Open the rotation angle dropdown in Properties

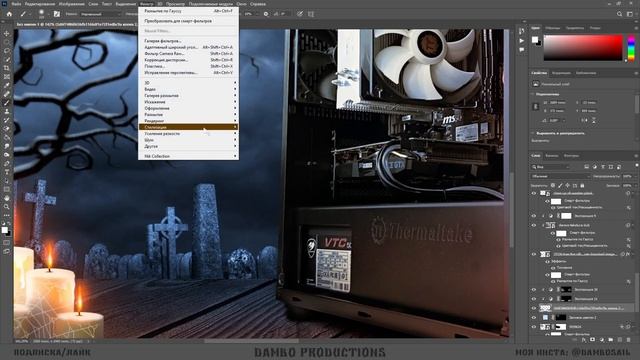coord(564,120)
